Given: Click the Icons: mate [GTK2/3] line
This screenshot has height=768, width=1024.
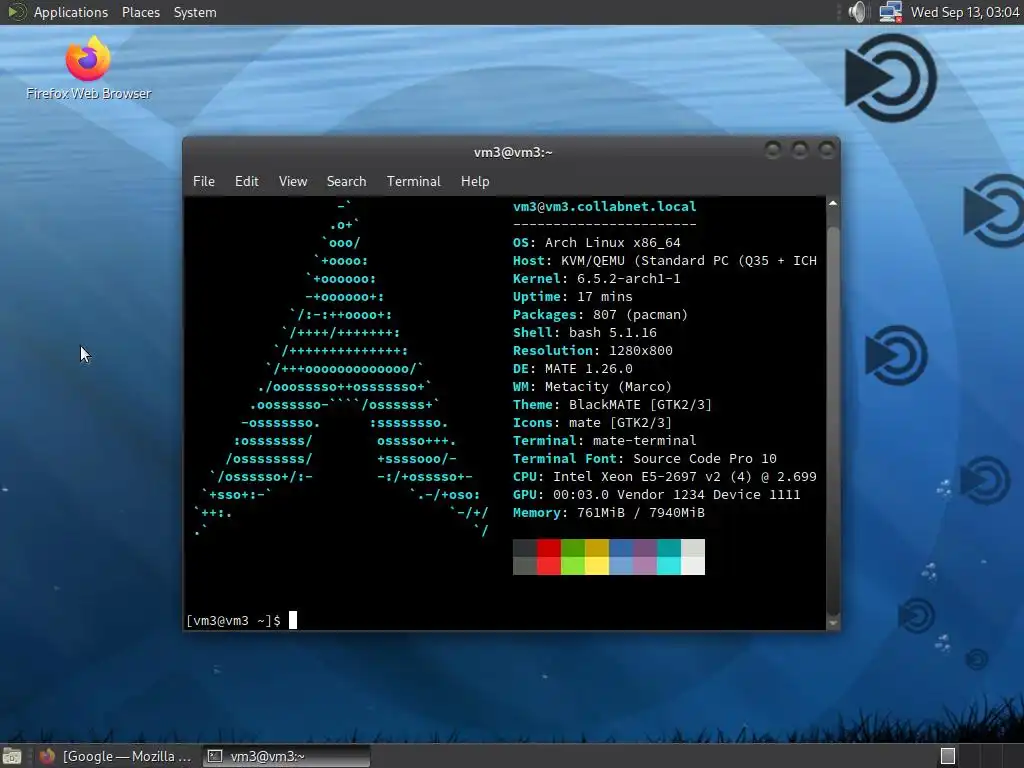Looking at the screenshot, I should coord(592,423).
